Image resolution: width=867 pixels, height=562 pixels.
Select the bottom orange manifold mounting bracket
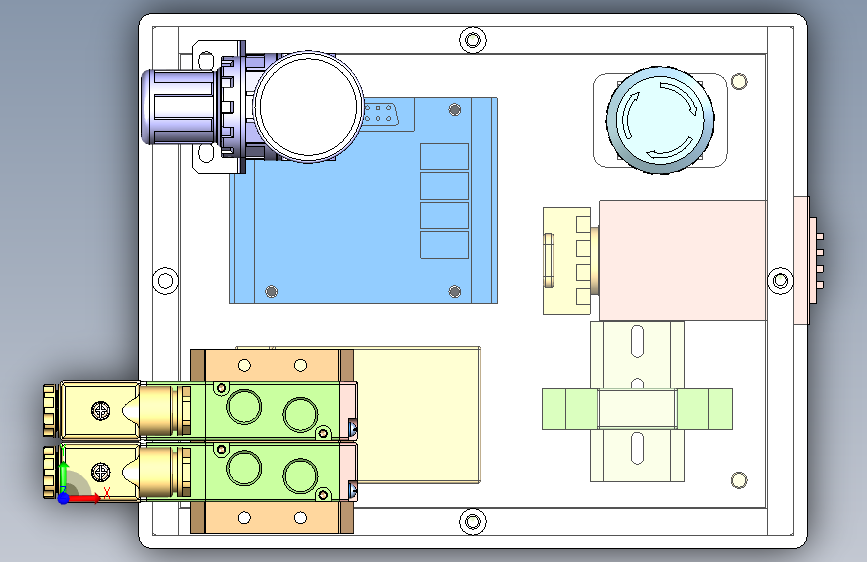(x=271, y=518)
